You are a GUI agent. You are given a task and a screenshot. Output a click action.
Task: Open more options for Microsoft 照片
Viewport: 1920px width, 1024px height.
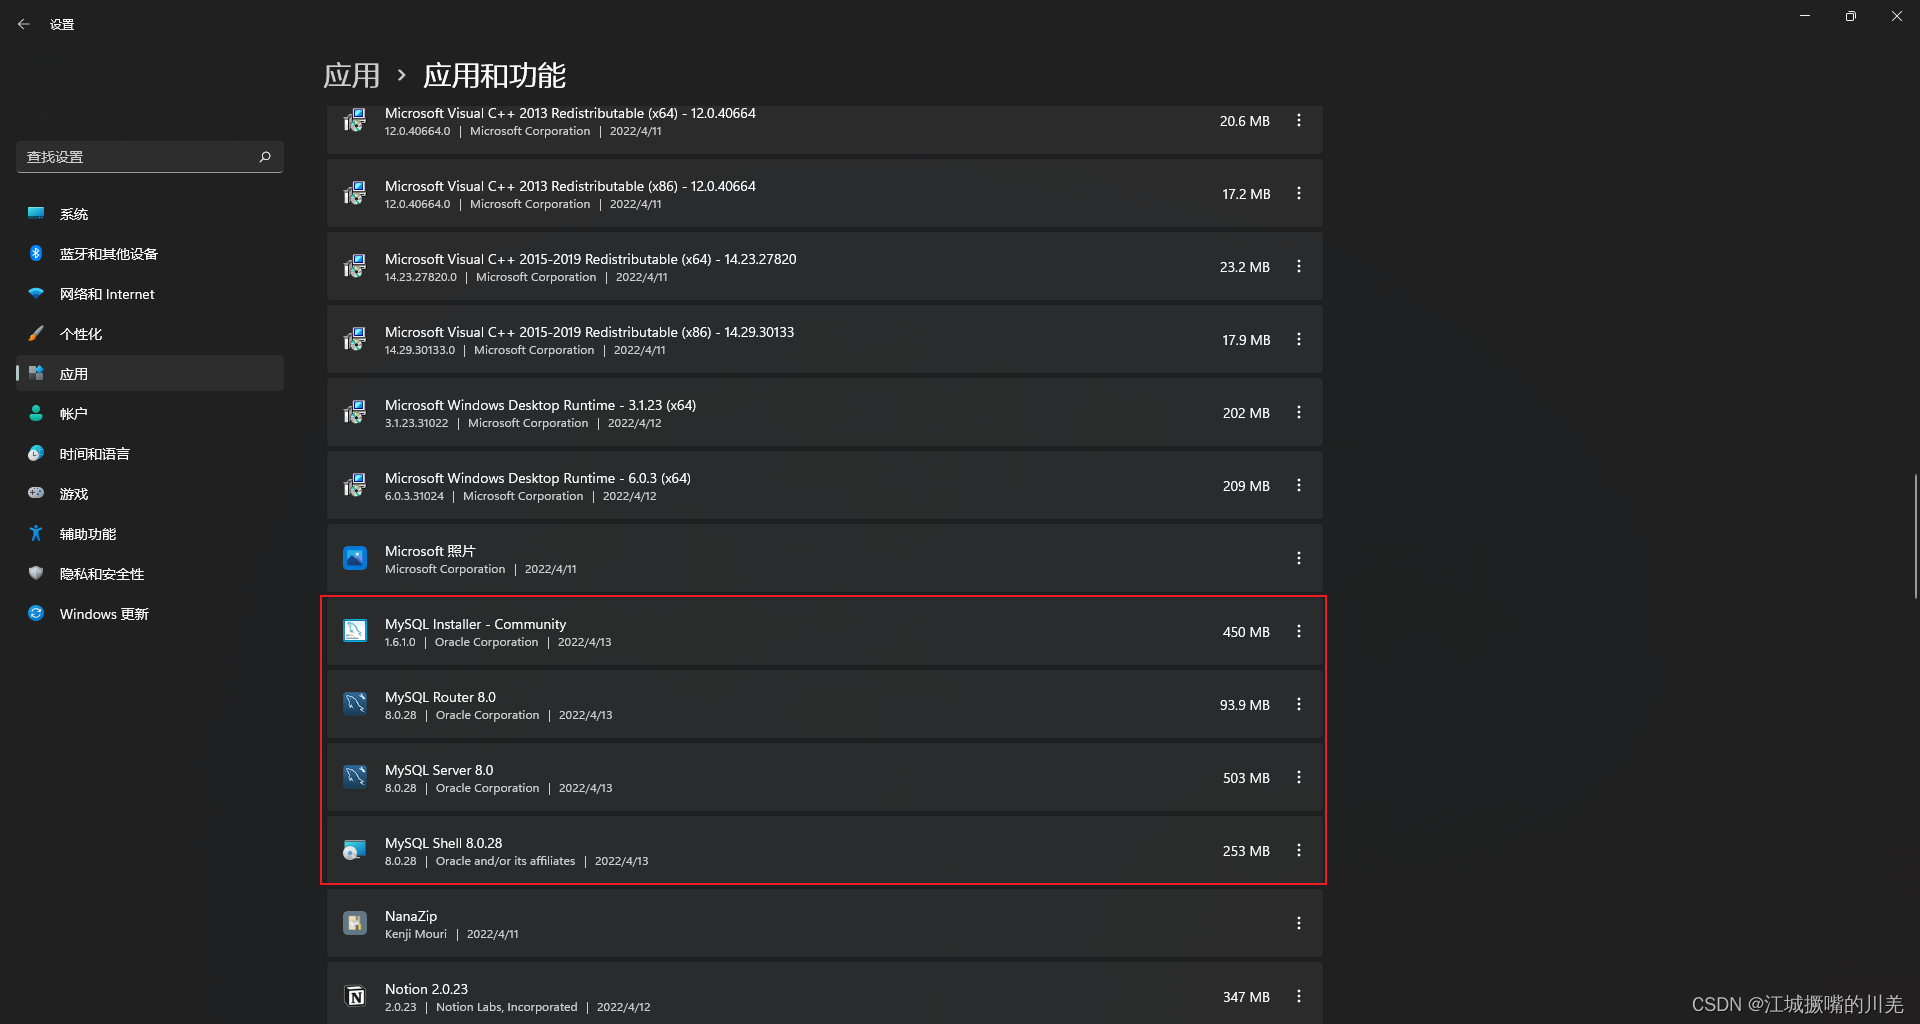coord(1299,559)
